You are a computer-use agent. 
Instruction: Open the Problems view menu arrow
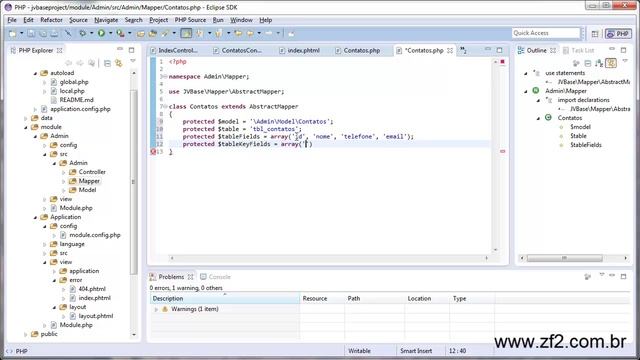(601, 275)
